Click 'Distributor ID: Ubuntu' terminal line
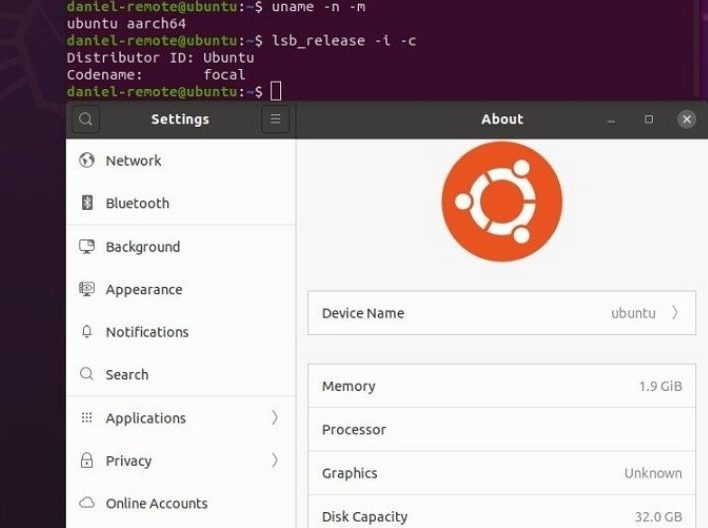This screenshot has width=708, height=528. (x=160, y=58)
